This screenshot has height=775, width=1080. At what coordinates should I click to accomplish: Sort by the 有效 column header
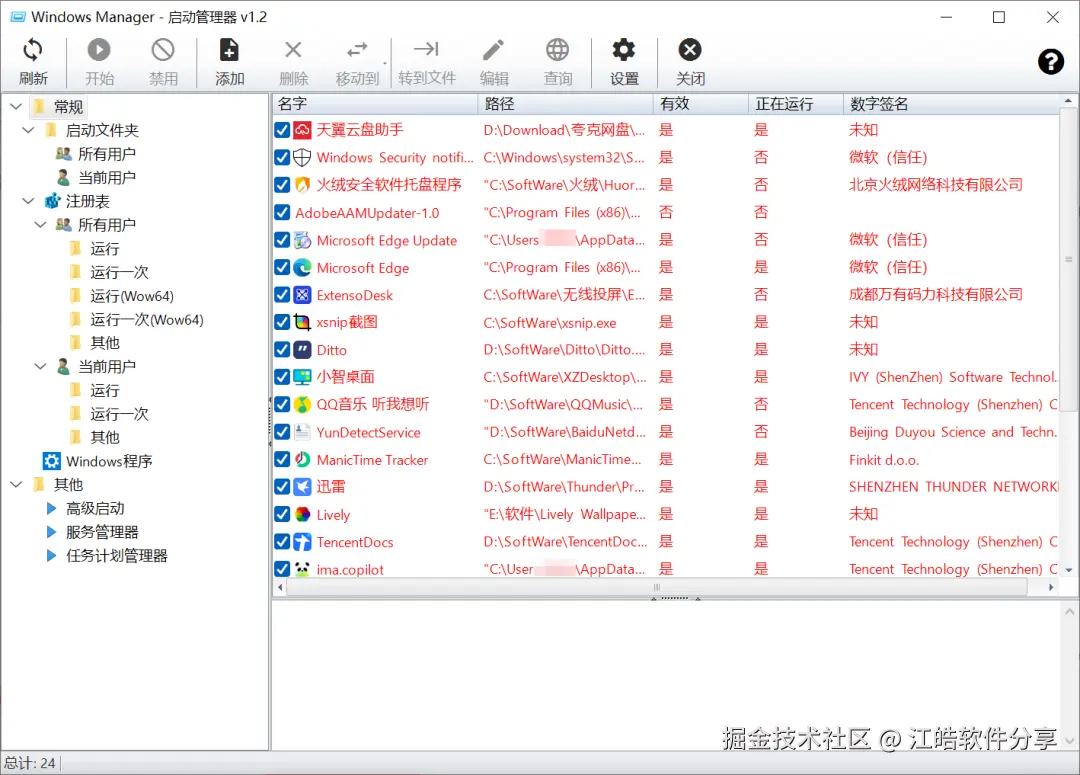[x=700, y=104]
